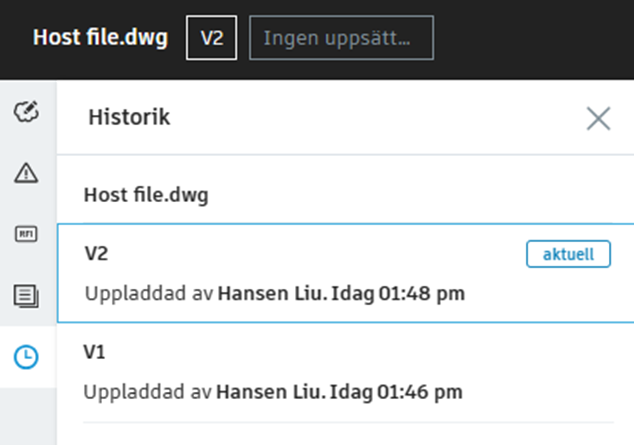The image size is (634, 445).
Task: Toggle the history clock icon
Action: (x=27, y=356)
